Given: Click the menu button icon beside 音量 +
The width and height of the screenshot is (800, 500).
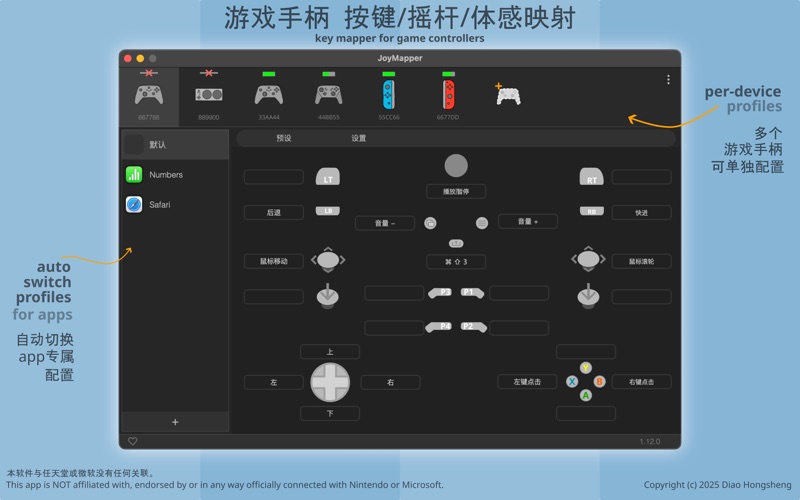Looking at the screenshot, I should [482, 223].
